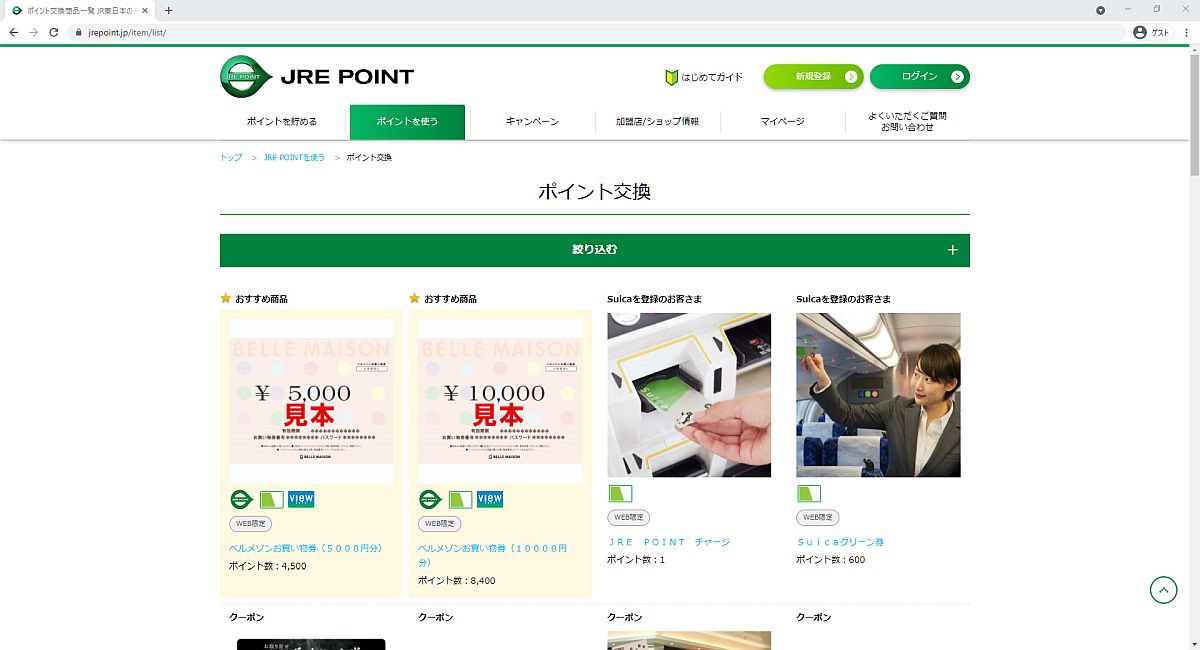Click the ポイント交換 page heading

595,191
